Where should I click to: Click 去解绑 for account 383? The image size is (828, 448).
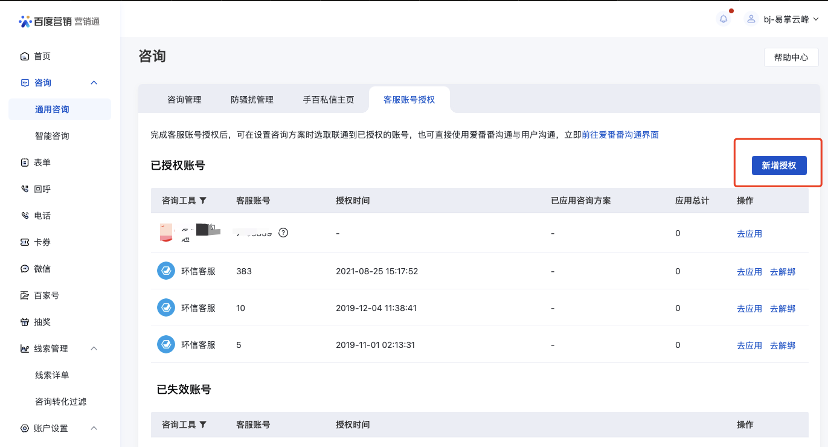pyautogui.click(x=782, y=271)
